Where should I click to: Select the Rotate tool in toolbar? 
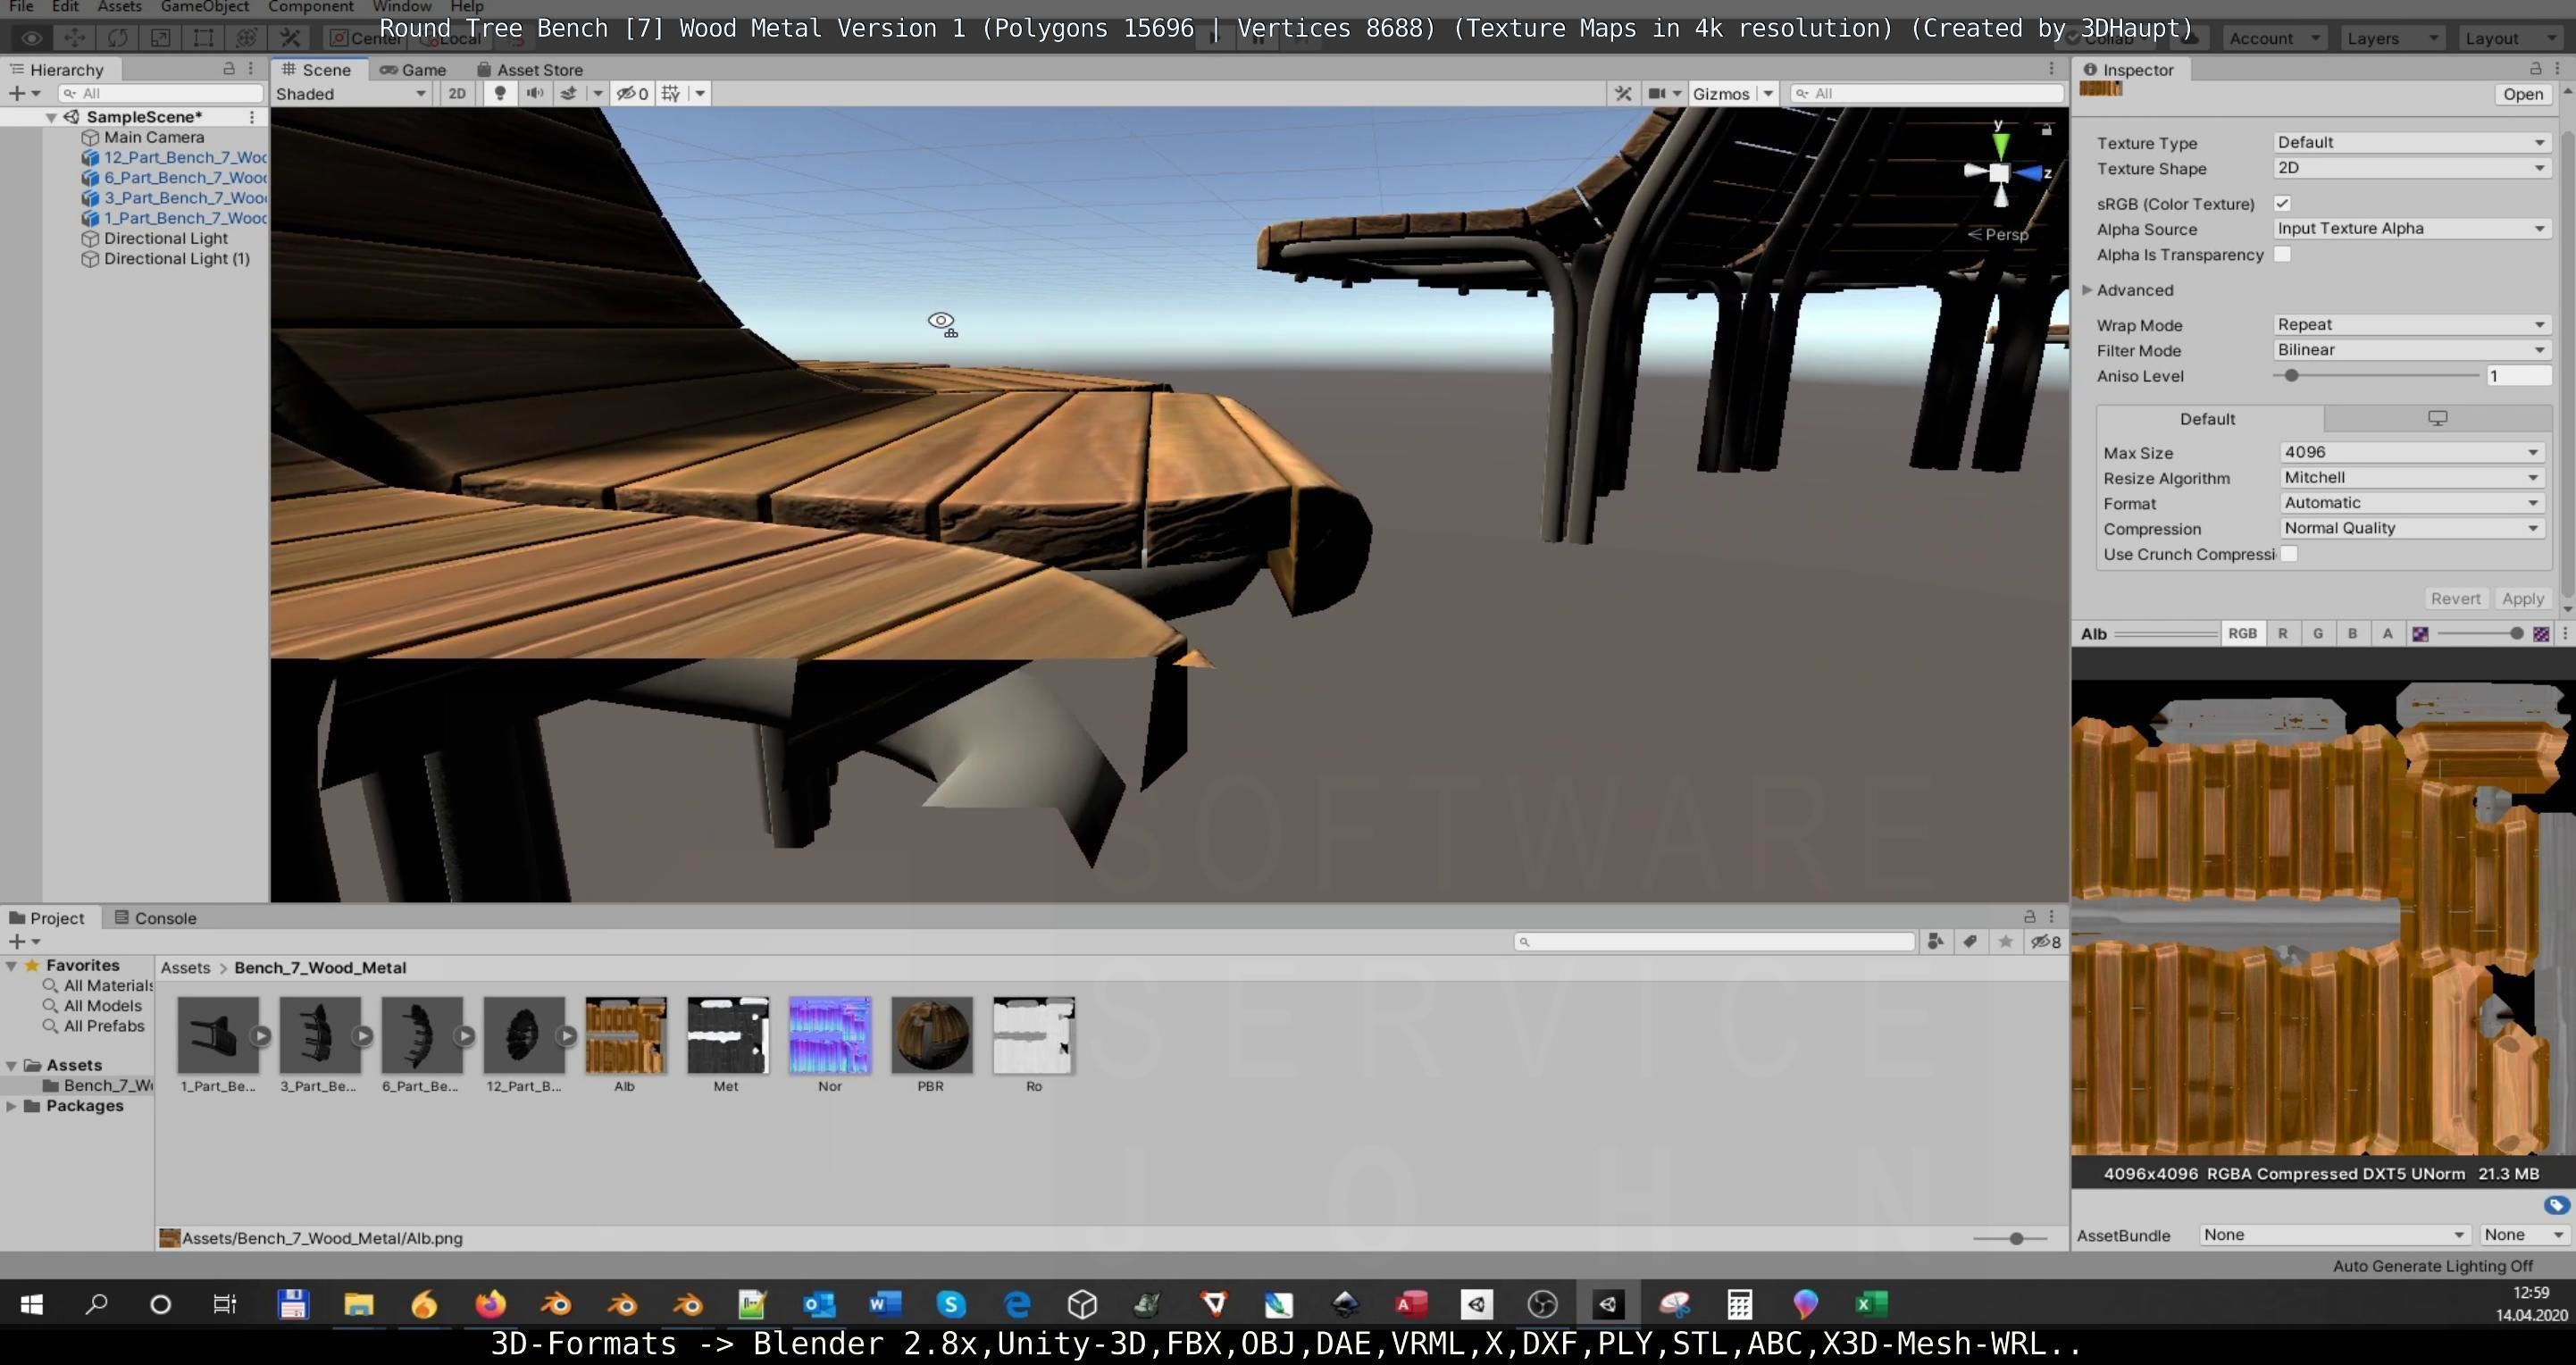[117, 38]
